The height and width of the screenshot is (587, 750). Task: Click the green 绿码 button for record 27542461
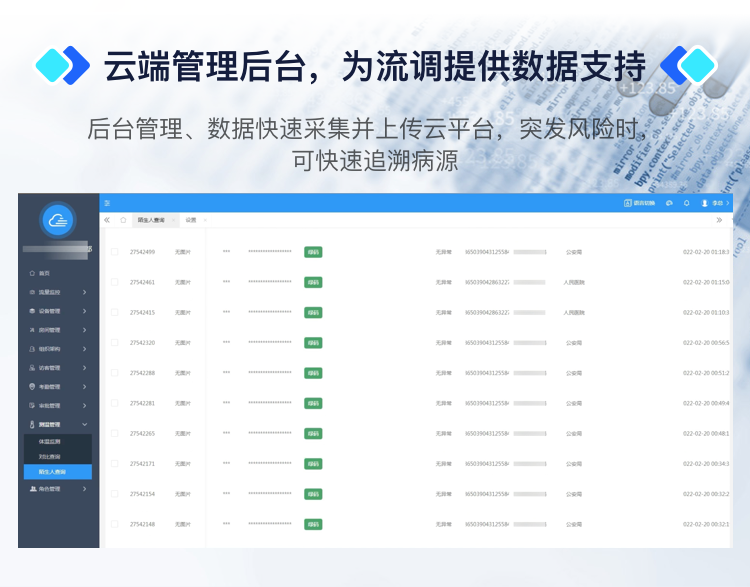tap(313, 282)
